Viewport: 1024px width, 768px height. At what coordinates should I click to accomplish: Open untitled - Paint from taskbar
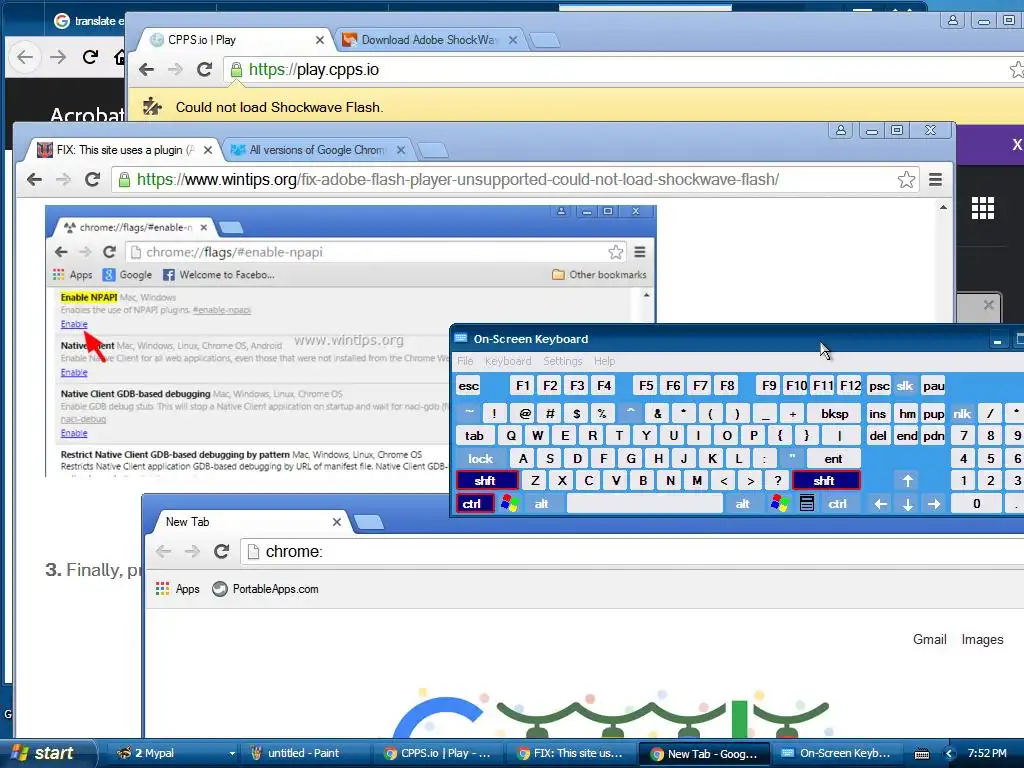click(x=304, y=754)
